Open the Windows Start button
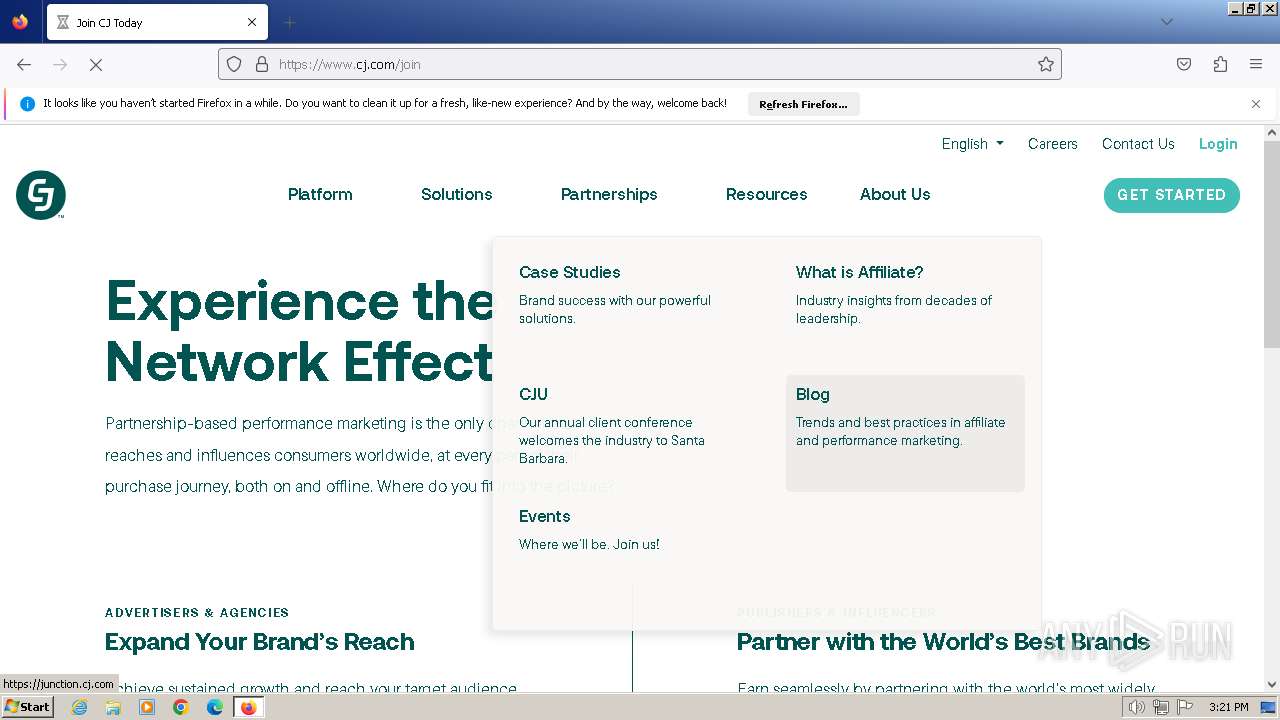 [x=27, y=707]
